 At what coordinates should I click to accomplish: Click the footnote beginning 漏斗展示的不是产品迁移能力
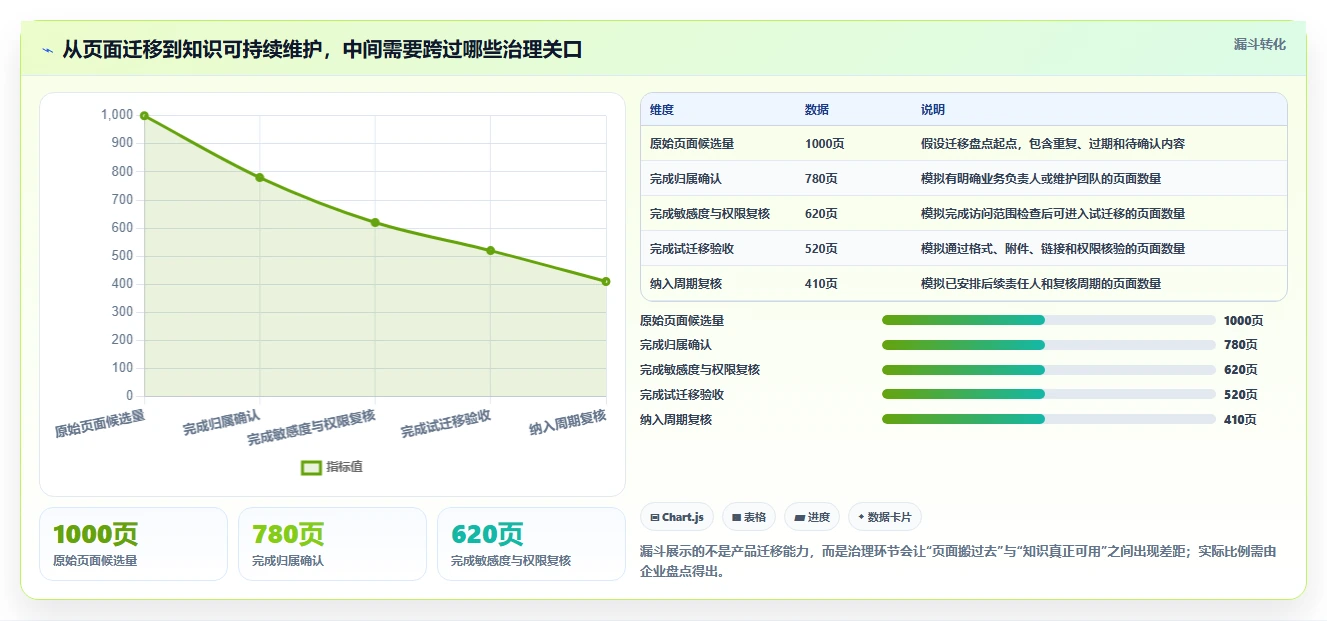click(x=957, y=562)
